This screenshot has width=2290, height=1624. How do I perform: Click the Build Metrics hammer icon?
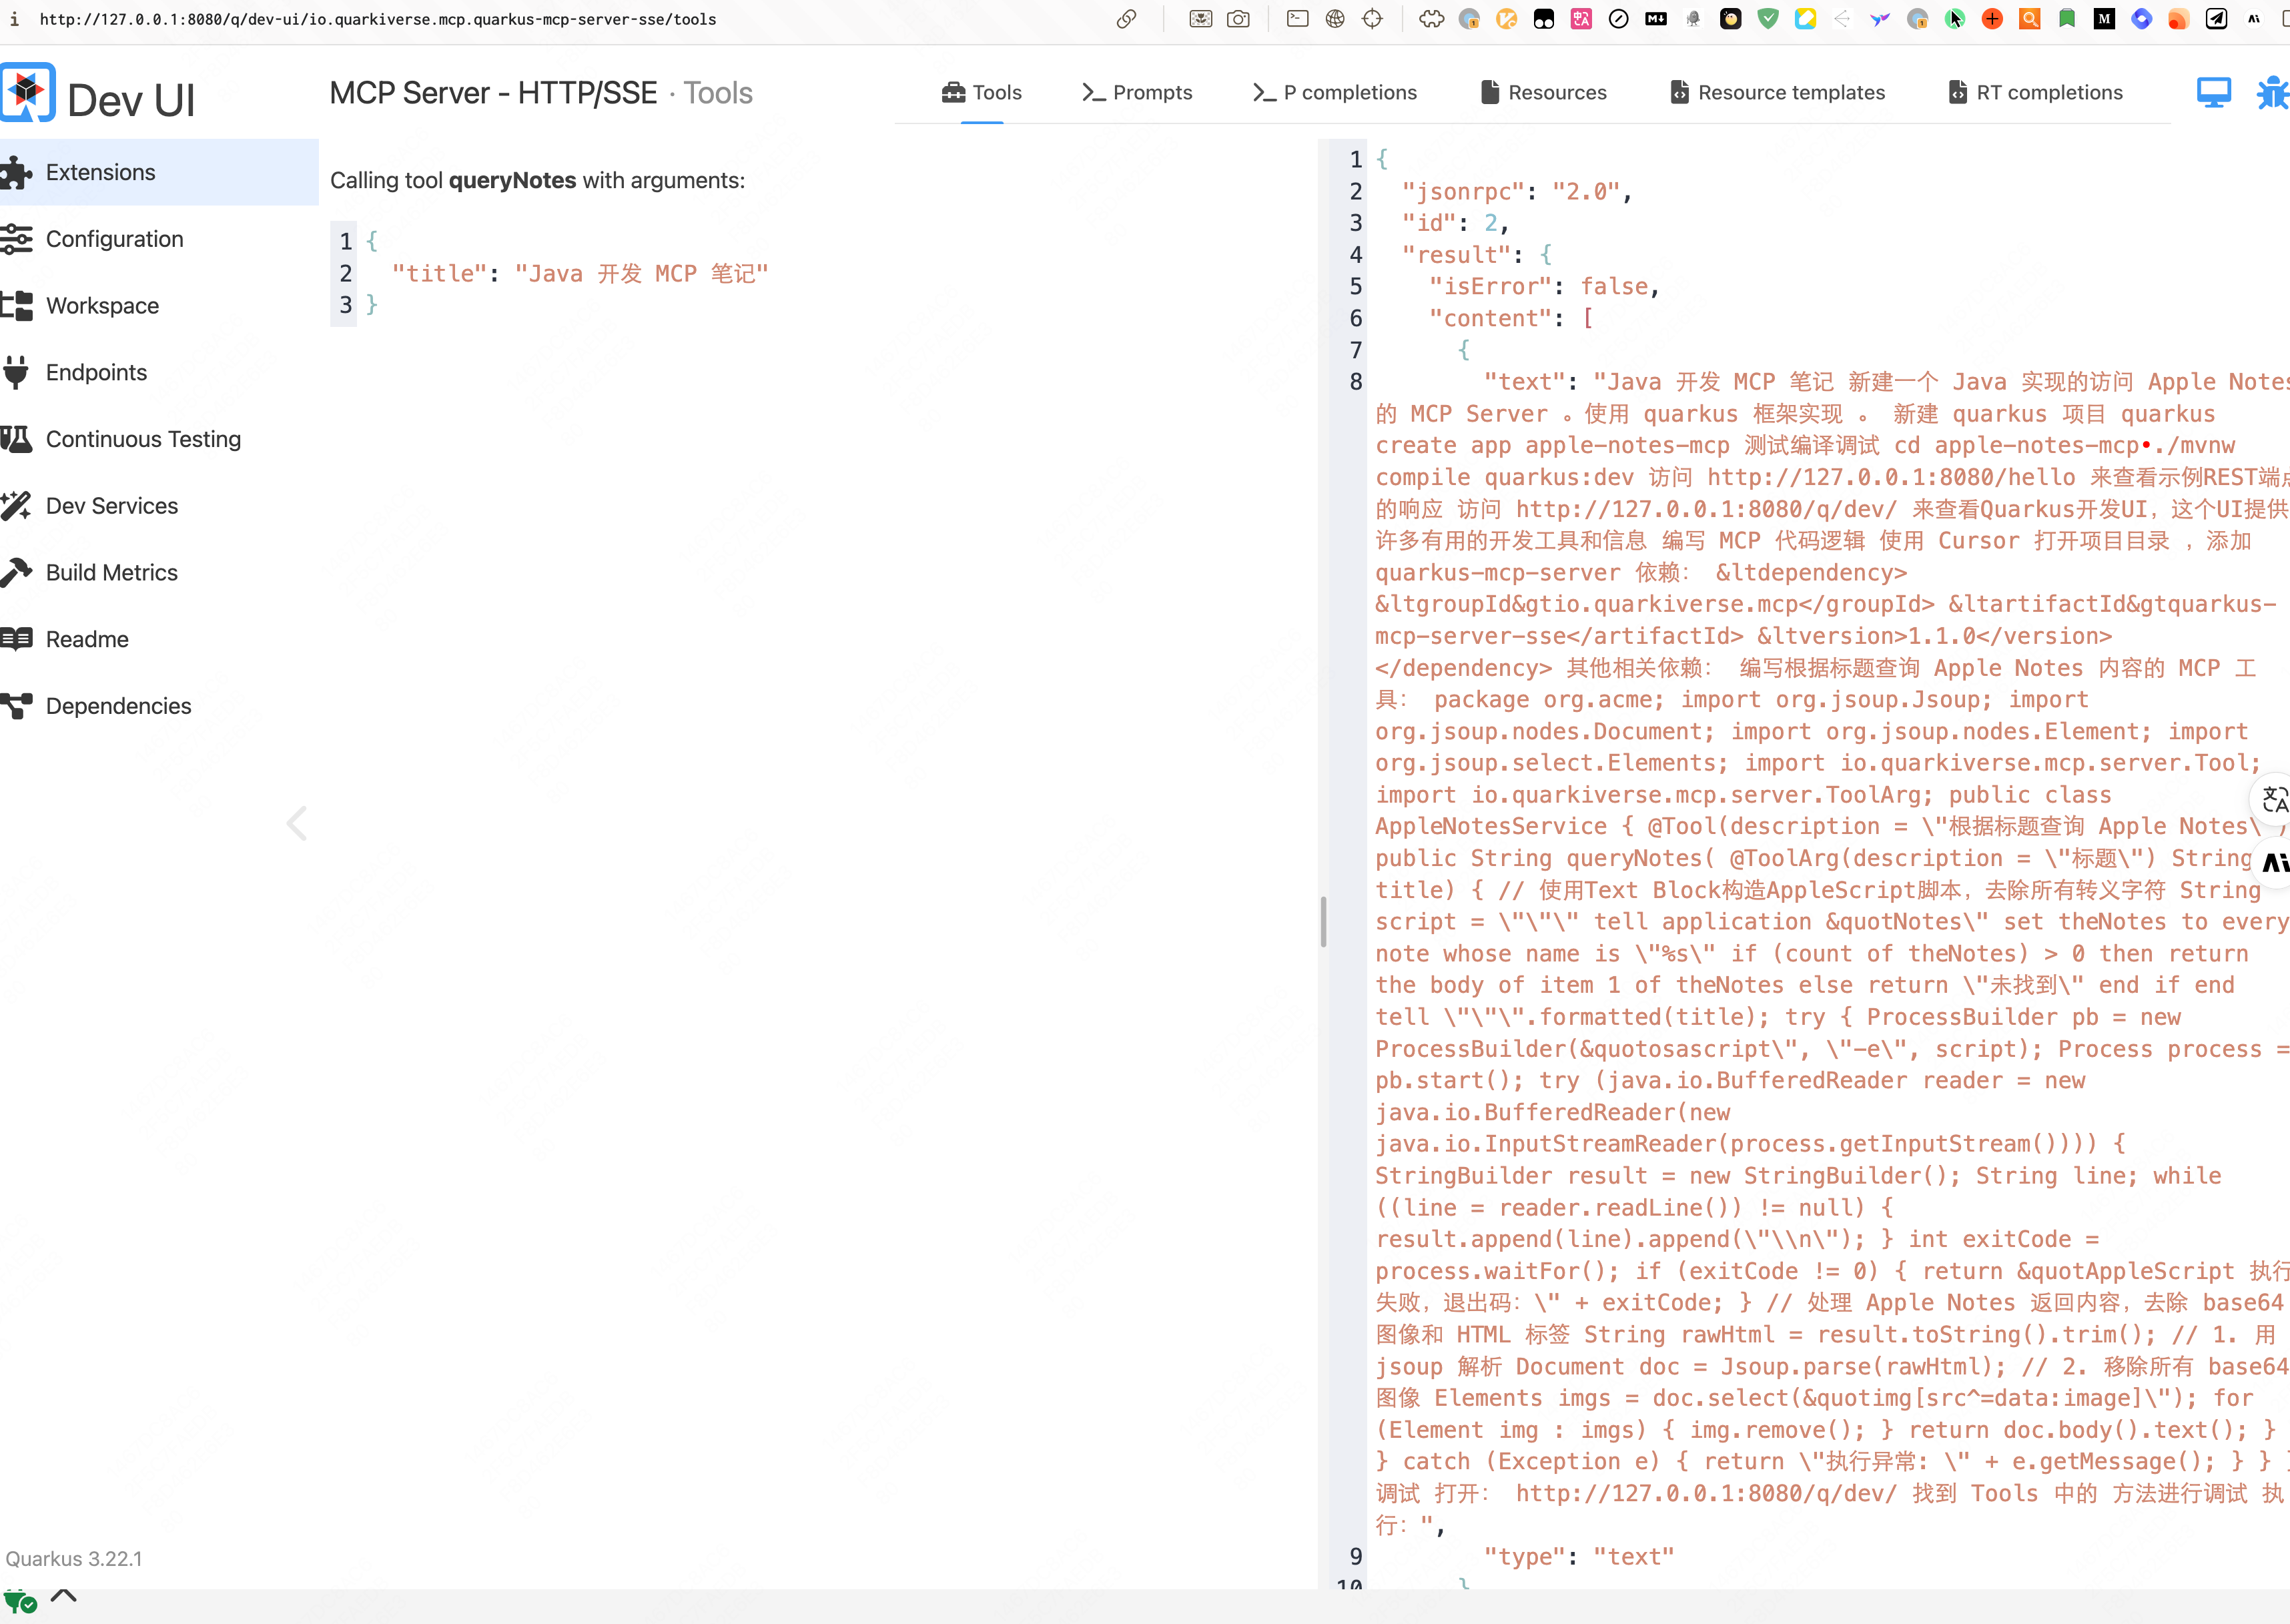[16, 572]
